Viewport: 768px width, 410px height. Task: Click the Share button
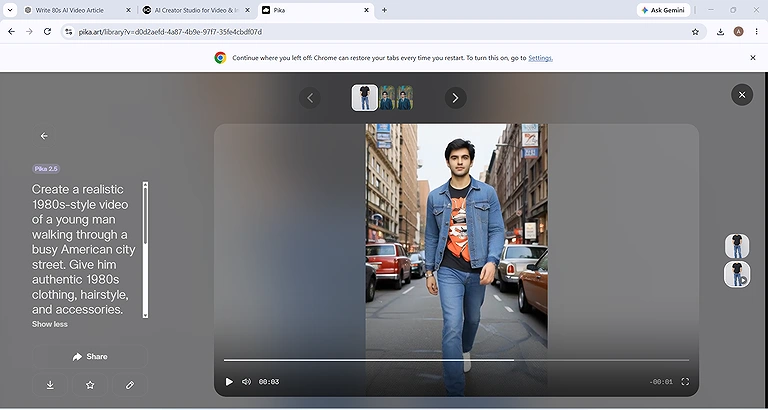coord(90,357)
